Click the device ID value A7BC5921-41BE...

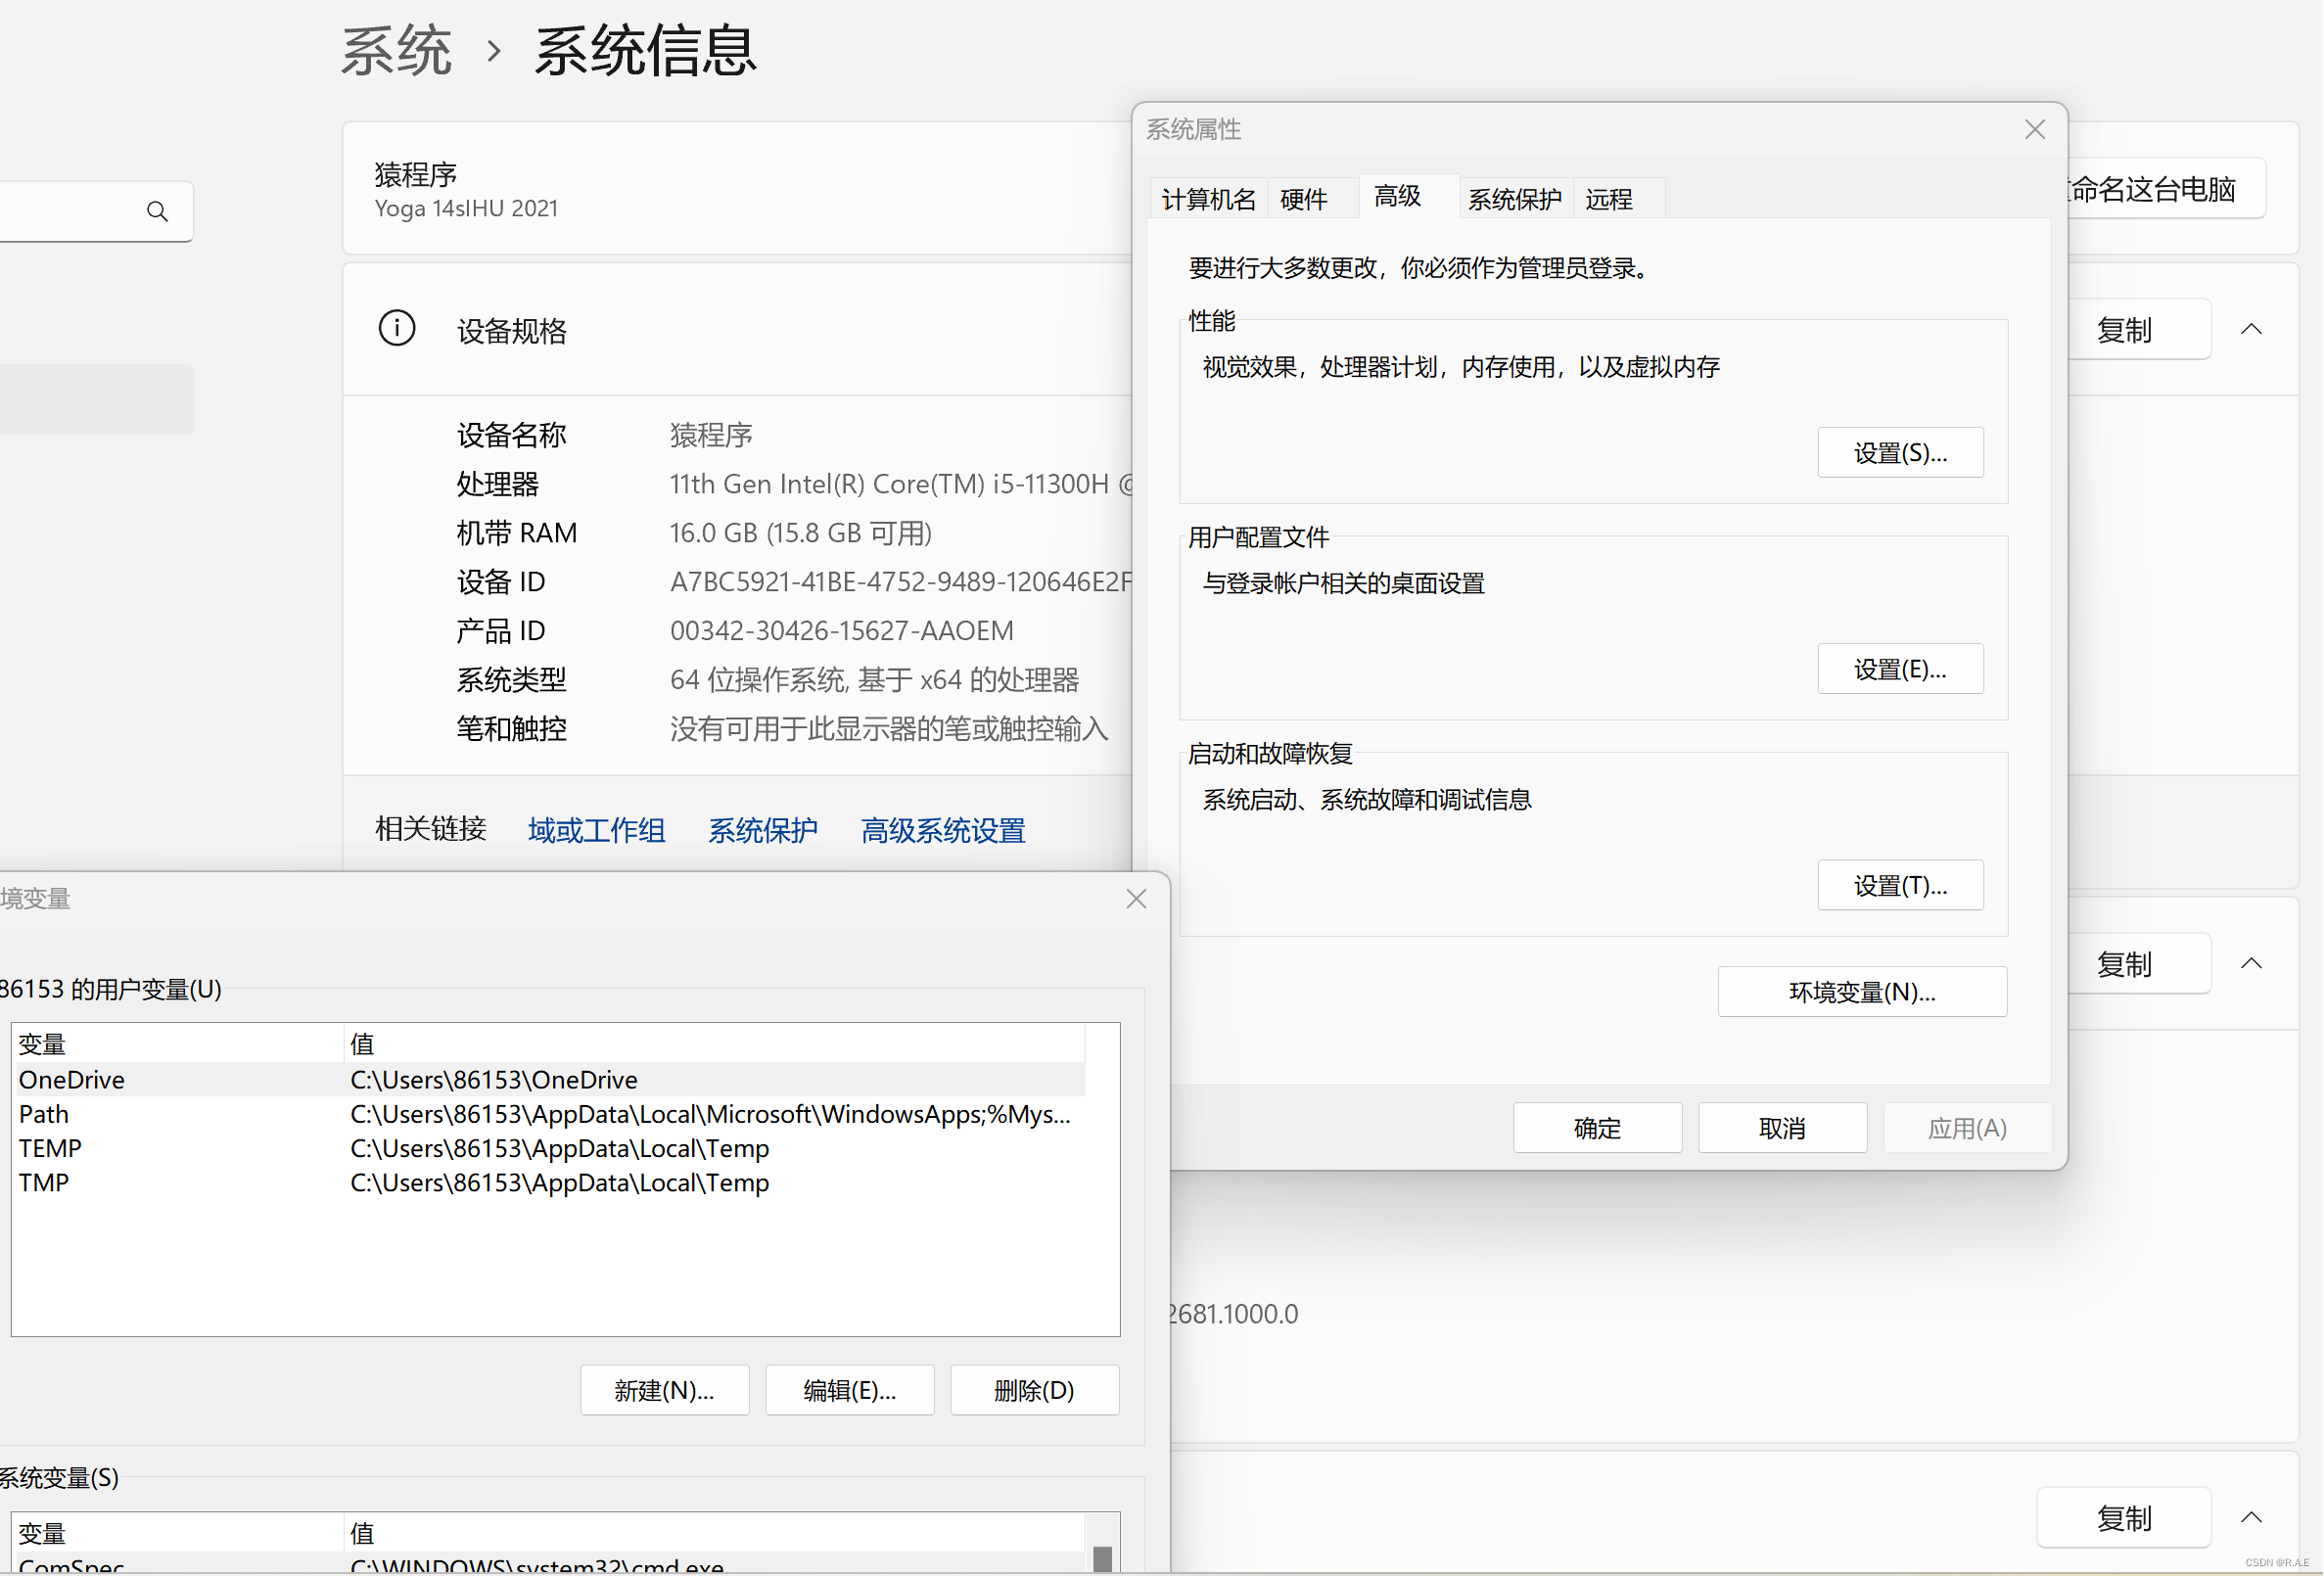point(901,581)
